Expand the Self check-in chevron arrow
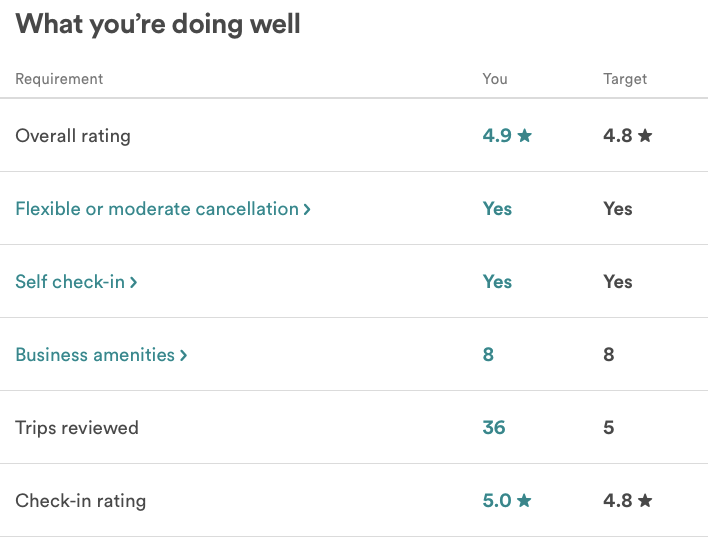This screenshot has height=549, width=728. tap(133, 282)
